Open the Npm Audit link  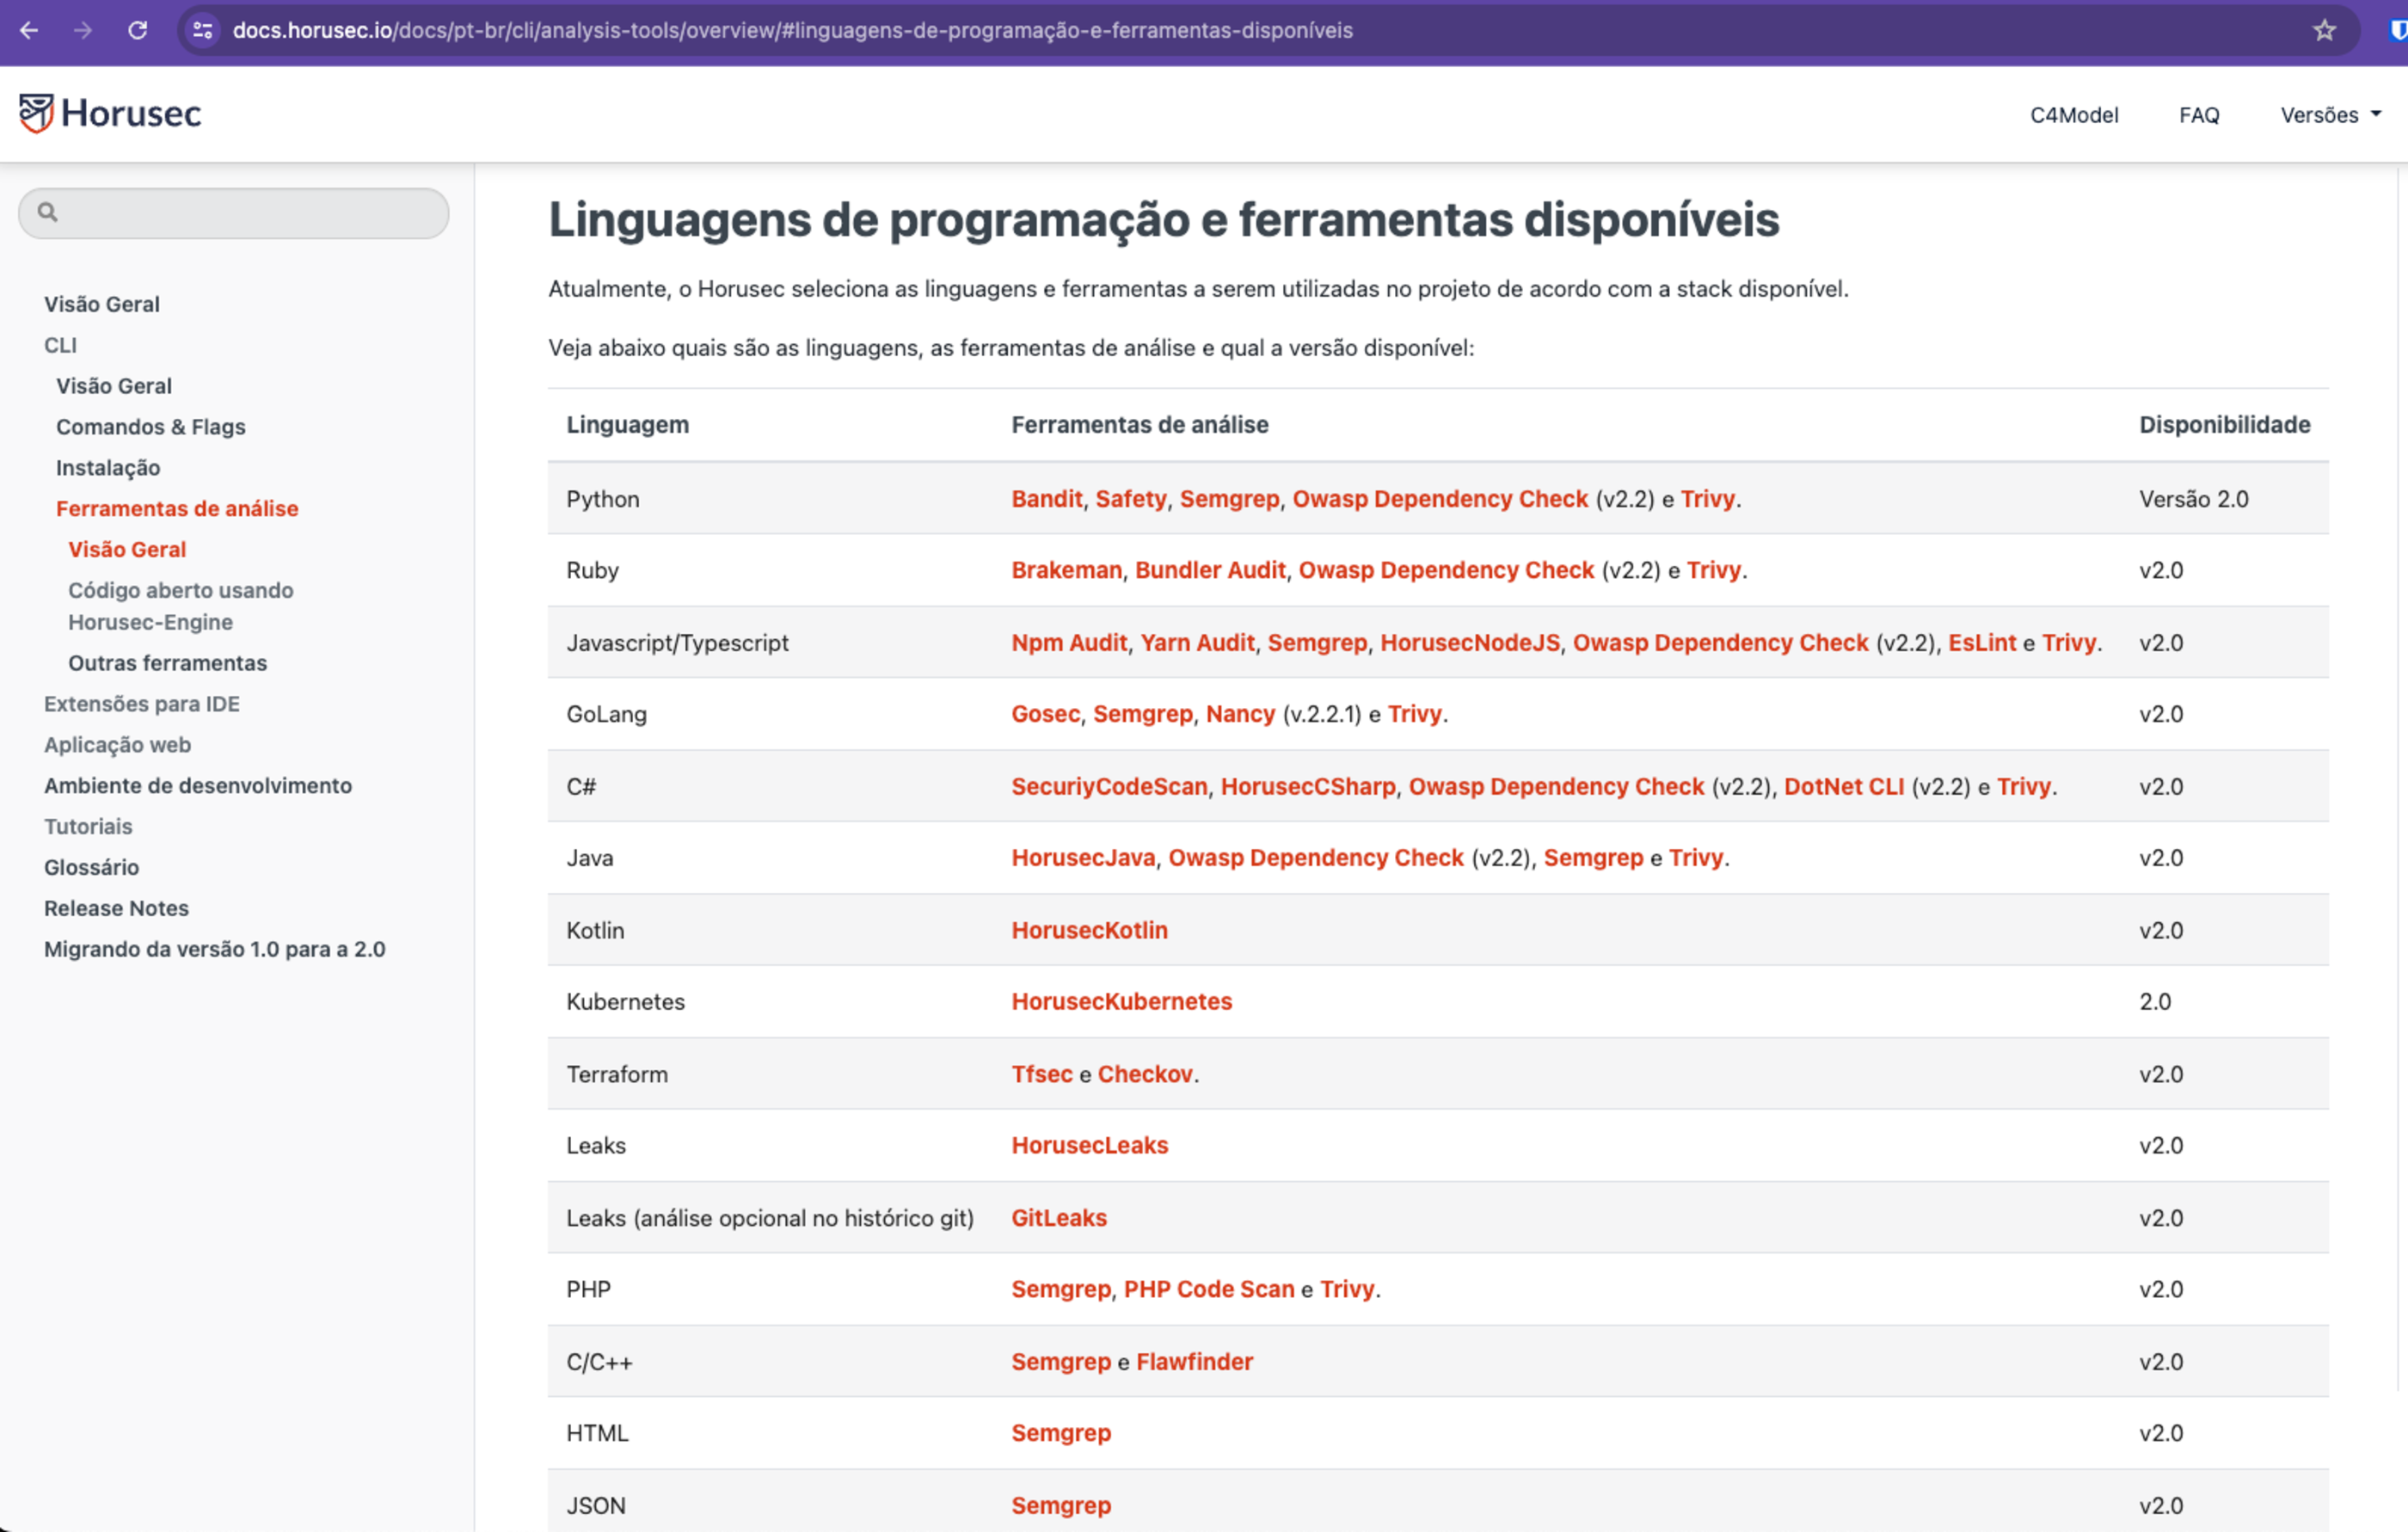pos(1069,643)
